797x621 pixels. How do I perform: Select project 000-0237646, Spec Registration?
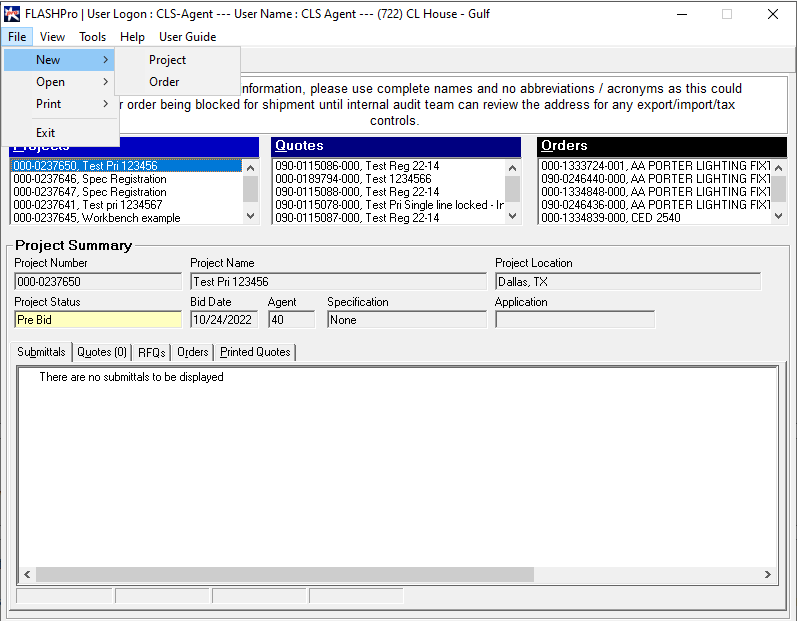click(89, 179)
